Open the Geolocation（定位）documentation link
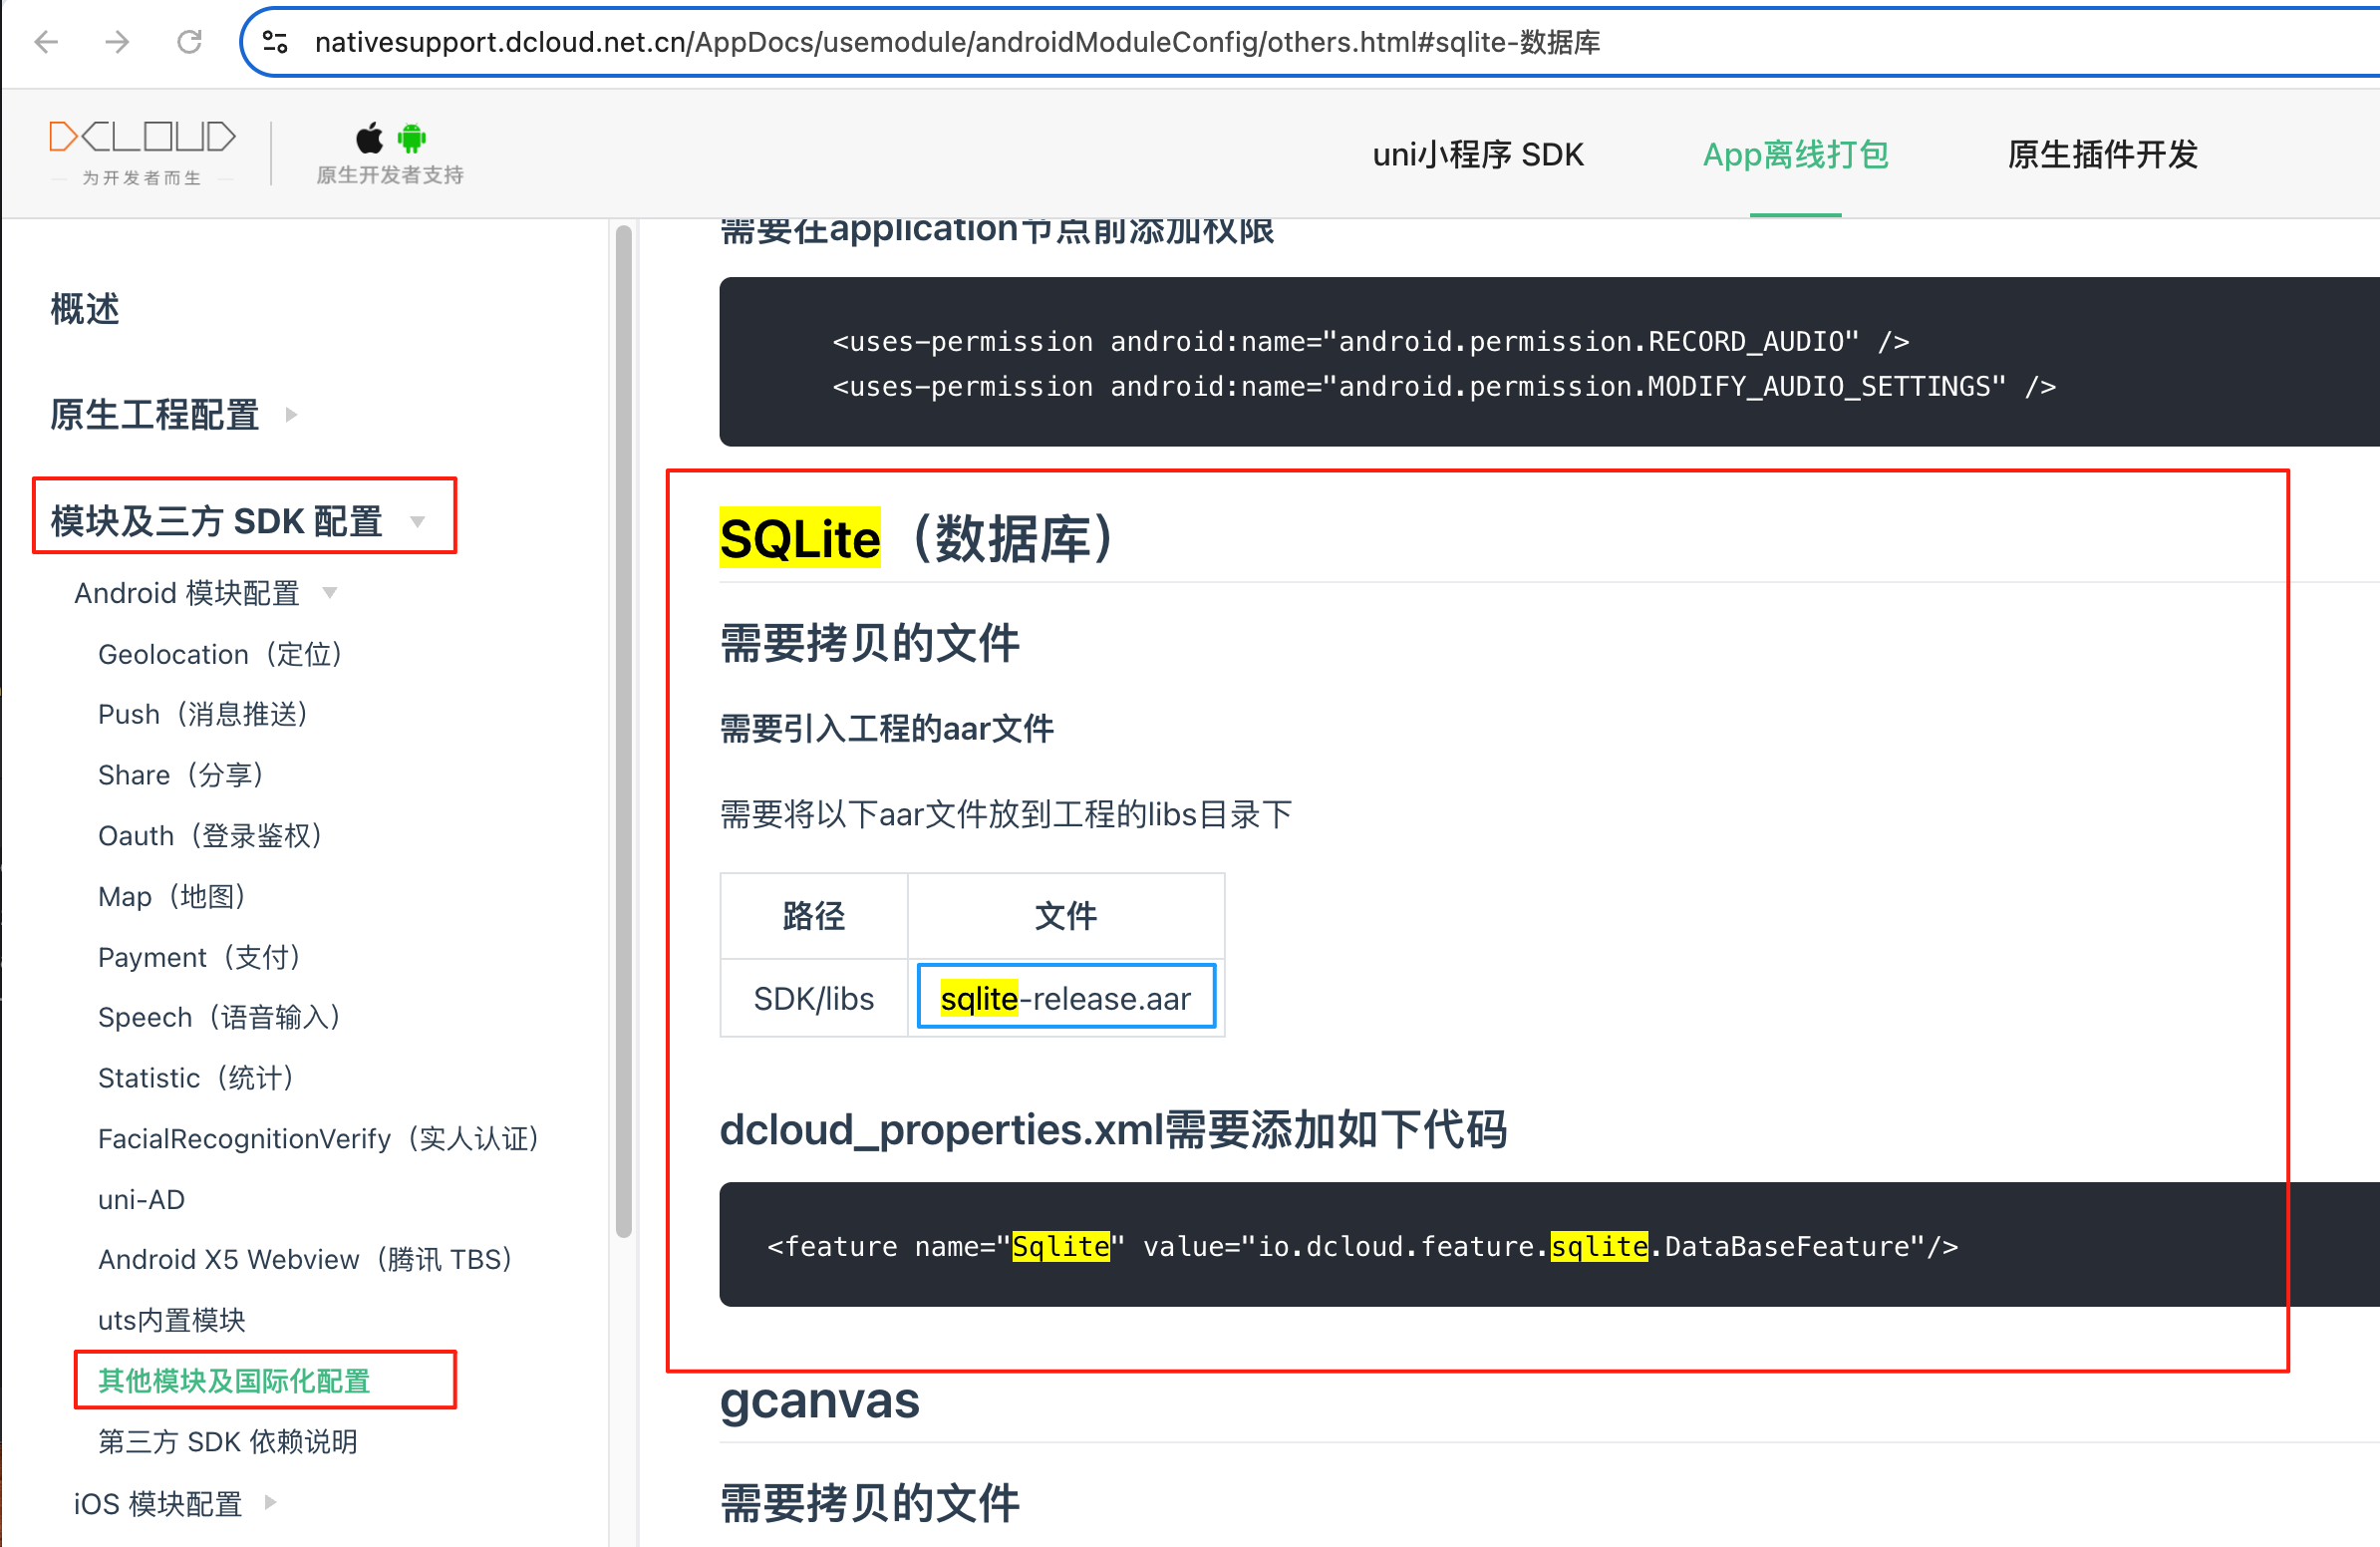Viewport: 2380px width, 1547px height. coord(219,653)
